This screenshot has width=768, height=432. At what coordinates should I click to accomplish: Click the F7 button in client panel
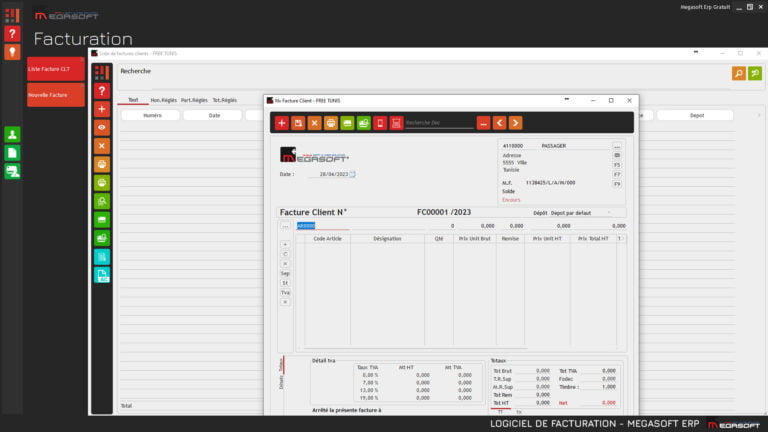click(617, 174)
